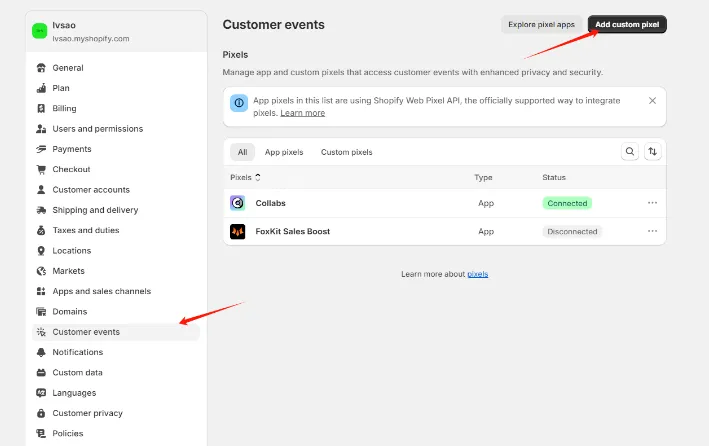
Task: Switch to the Custom pixels tab
Action: coord(346,152)
